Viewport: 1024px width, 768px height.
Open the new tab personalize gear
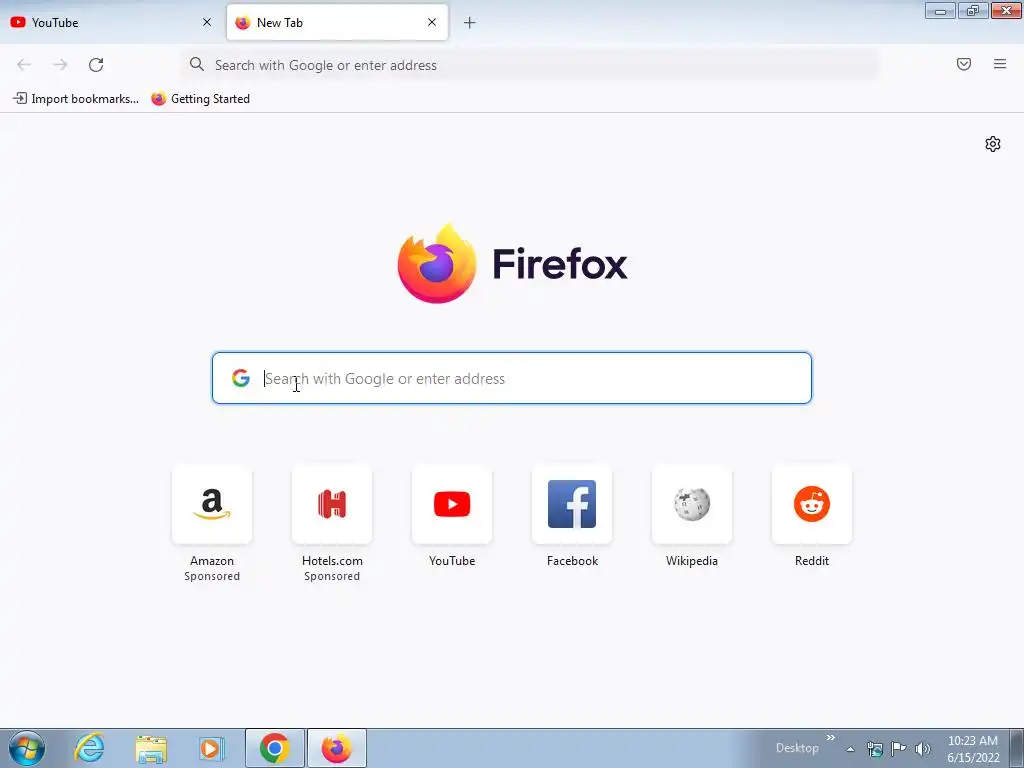coord(993,144)
